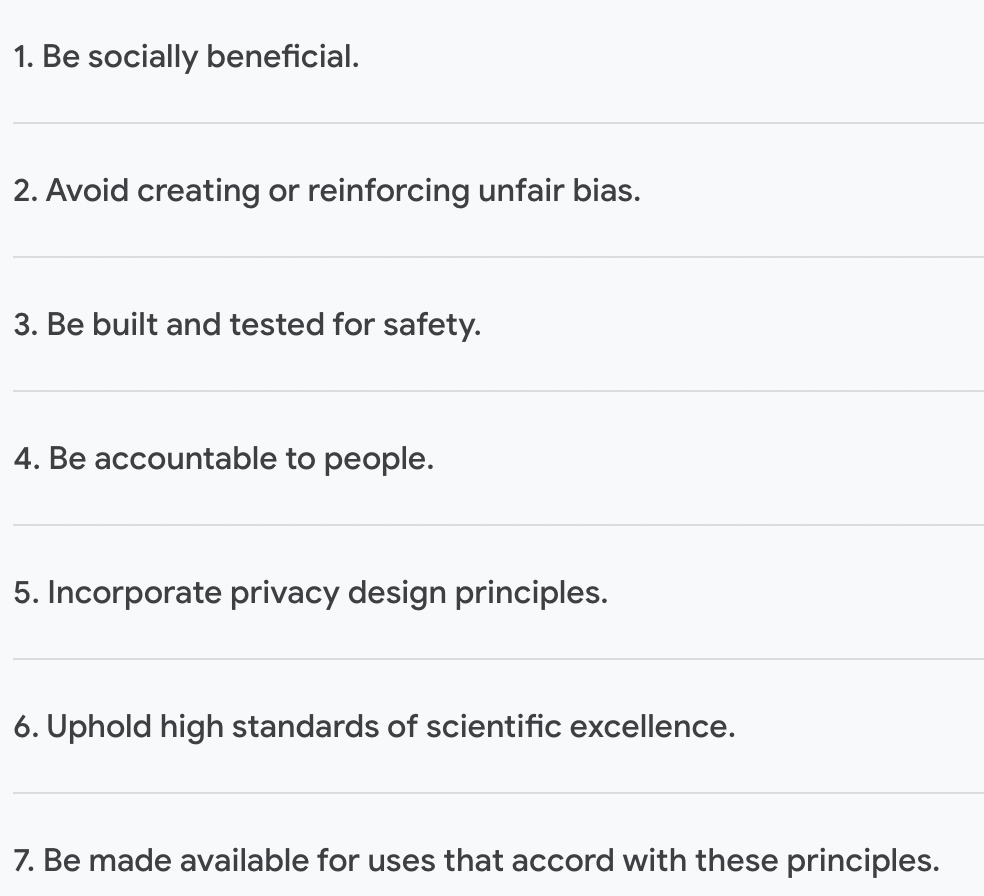This screenshot has height=896, width=984.
Task: Click the number 7 list marker
Action: (24, 861)
